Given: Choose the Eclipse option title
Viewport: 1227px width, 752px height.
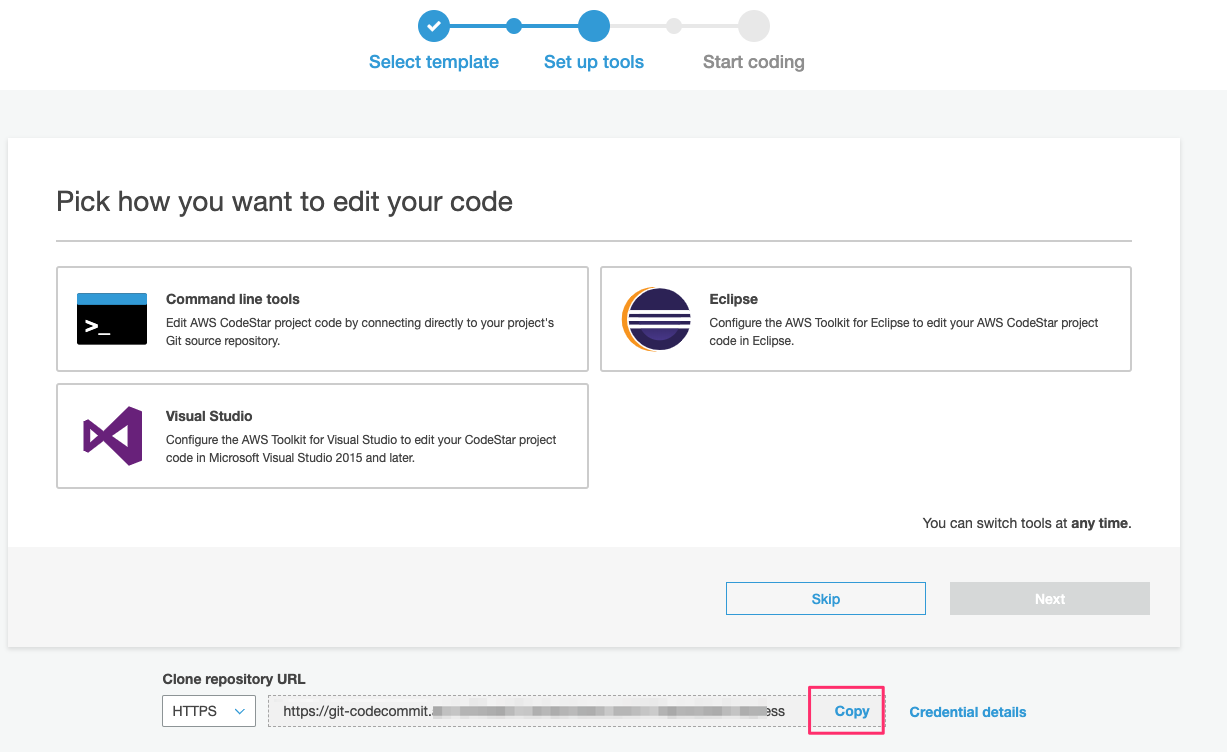Looking at the screenshot, I should [734, 299].
